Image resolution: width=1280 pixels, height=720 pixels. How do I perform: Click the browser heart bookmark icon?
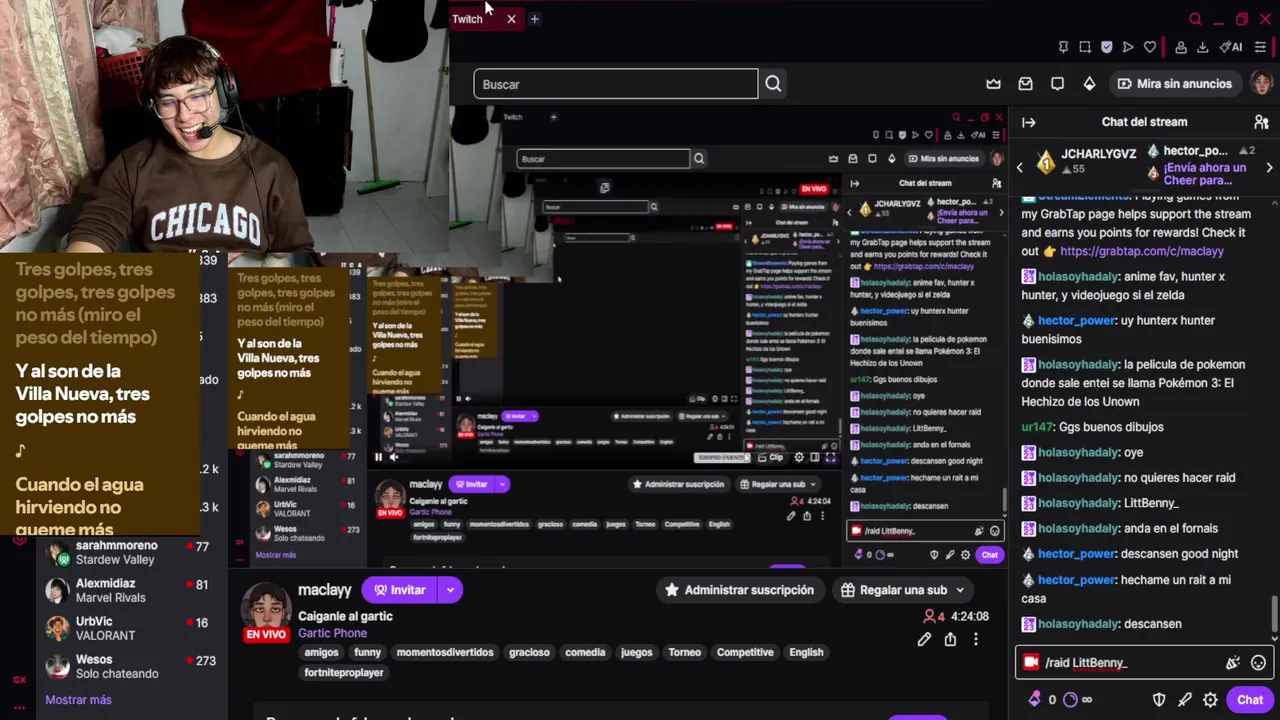pyautogui.click(x=1150, y=47)
